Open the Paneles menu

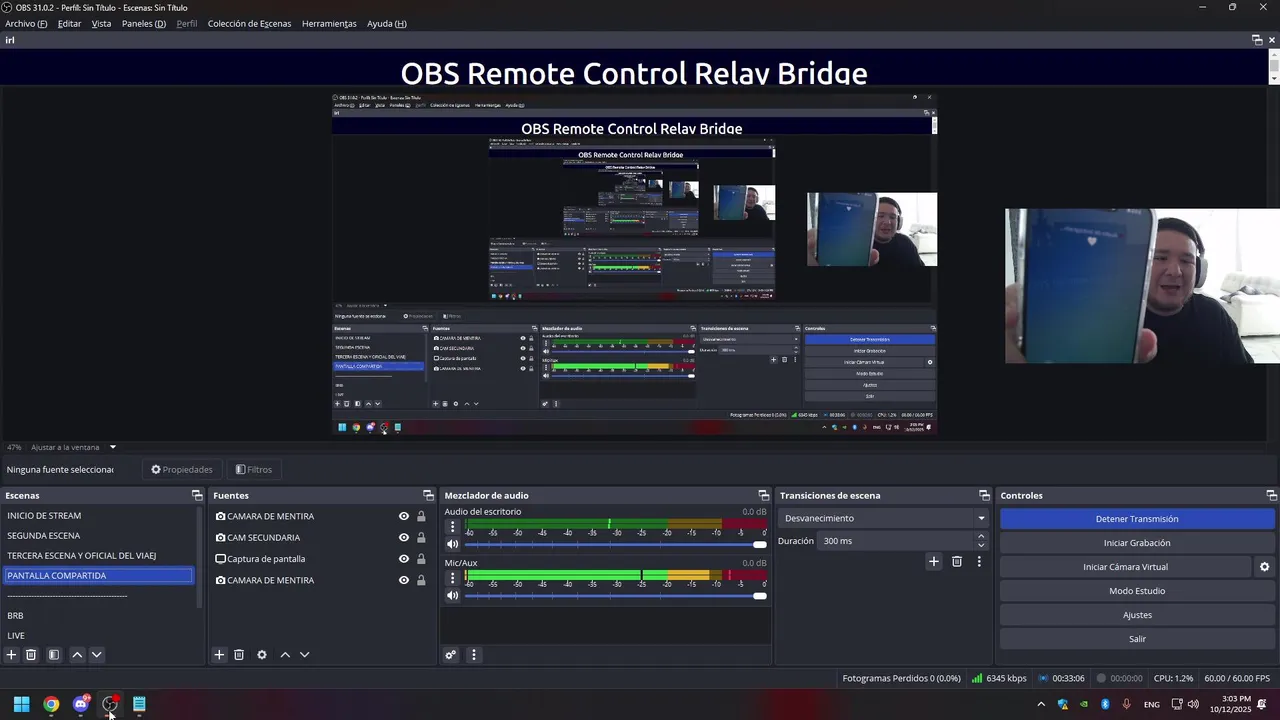point(144,23)
